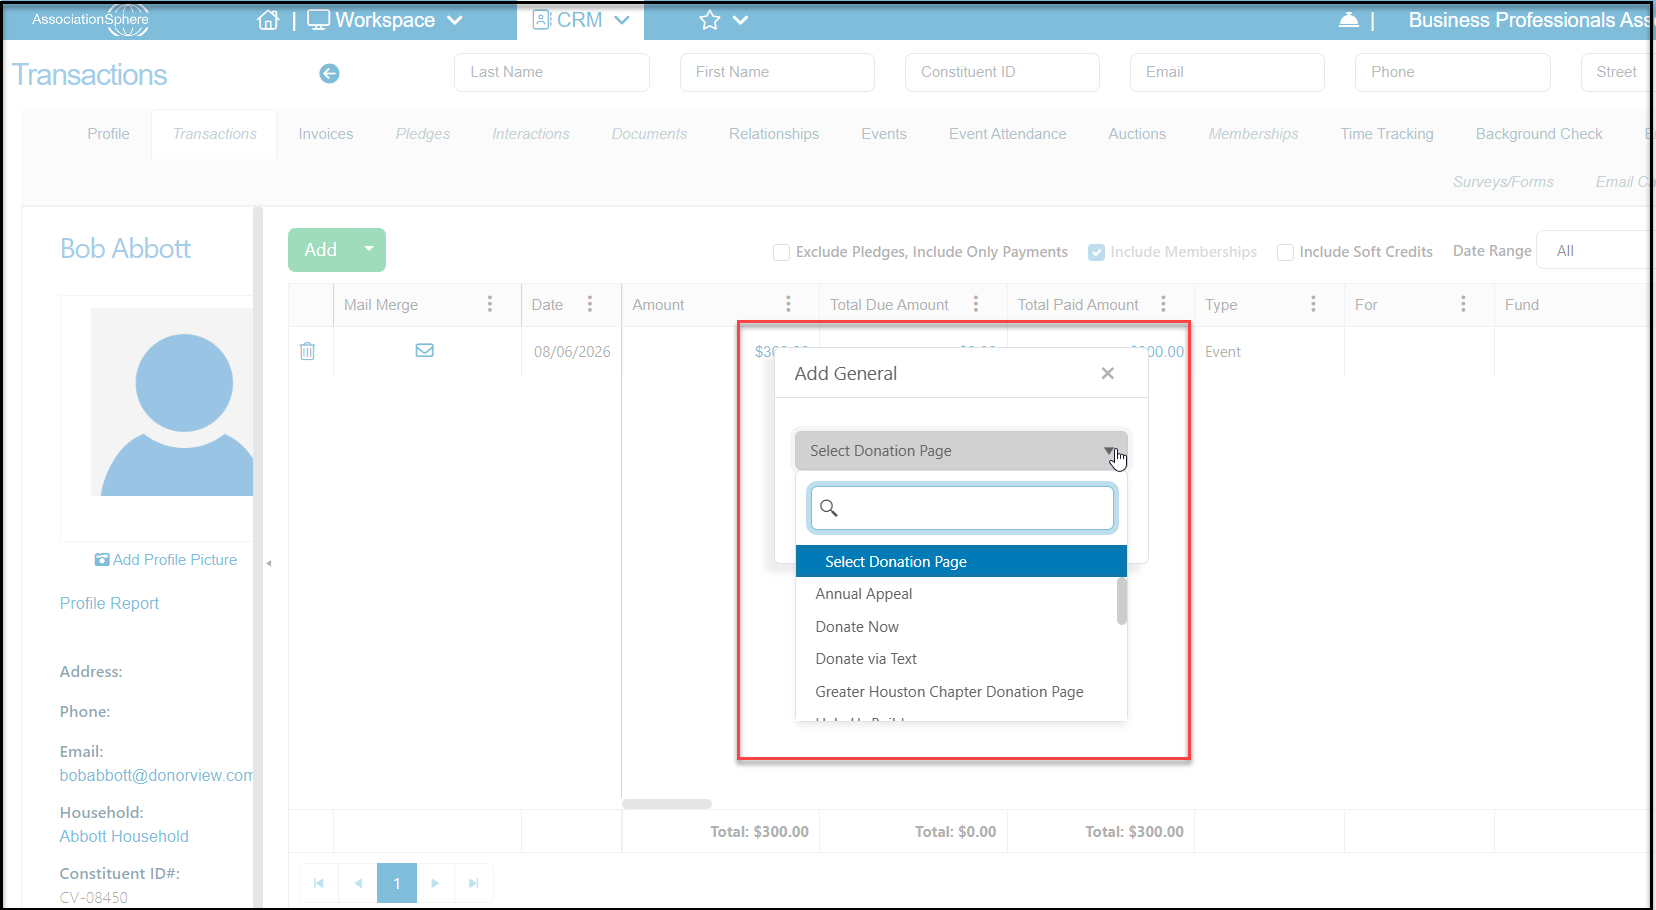This screenshot has height=910, width=1656.
Task: Click the Email search field
Action: coord(1227,72)
